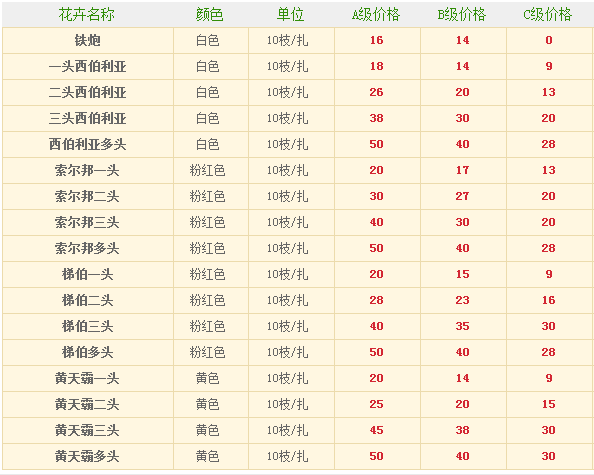Select the 黄天霸多头 flower name
This screenshot has width=594, height=475.
[x=88, y=456]
